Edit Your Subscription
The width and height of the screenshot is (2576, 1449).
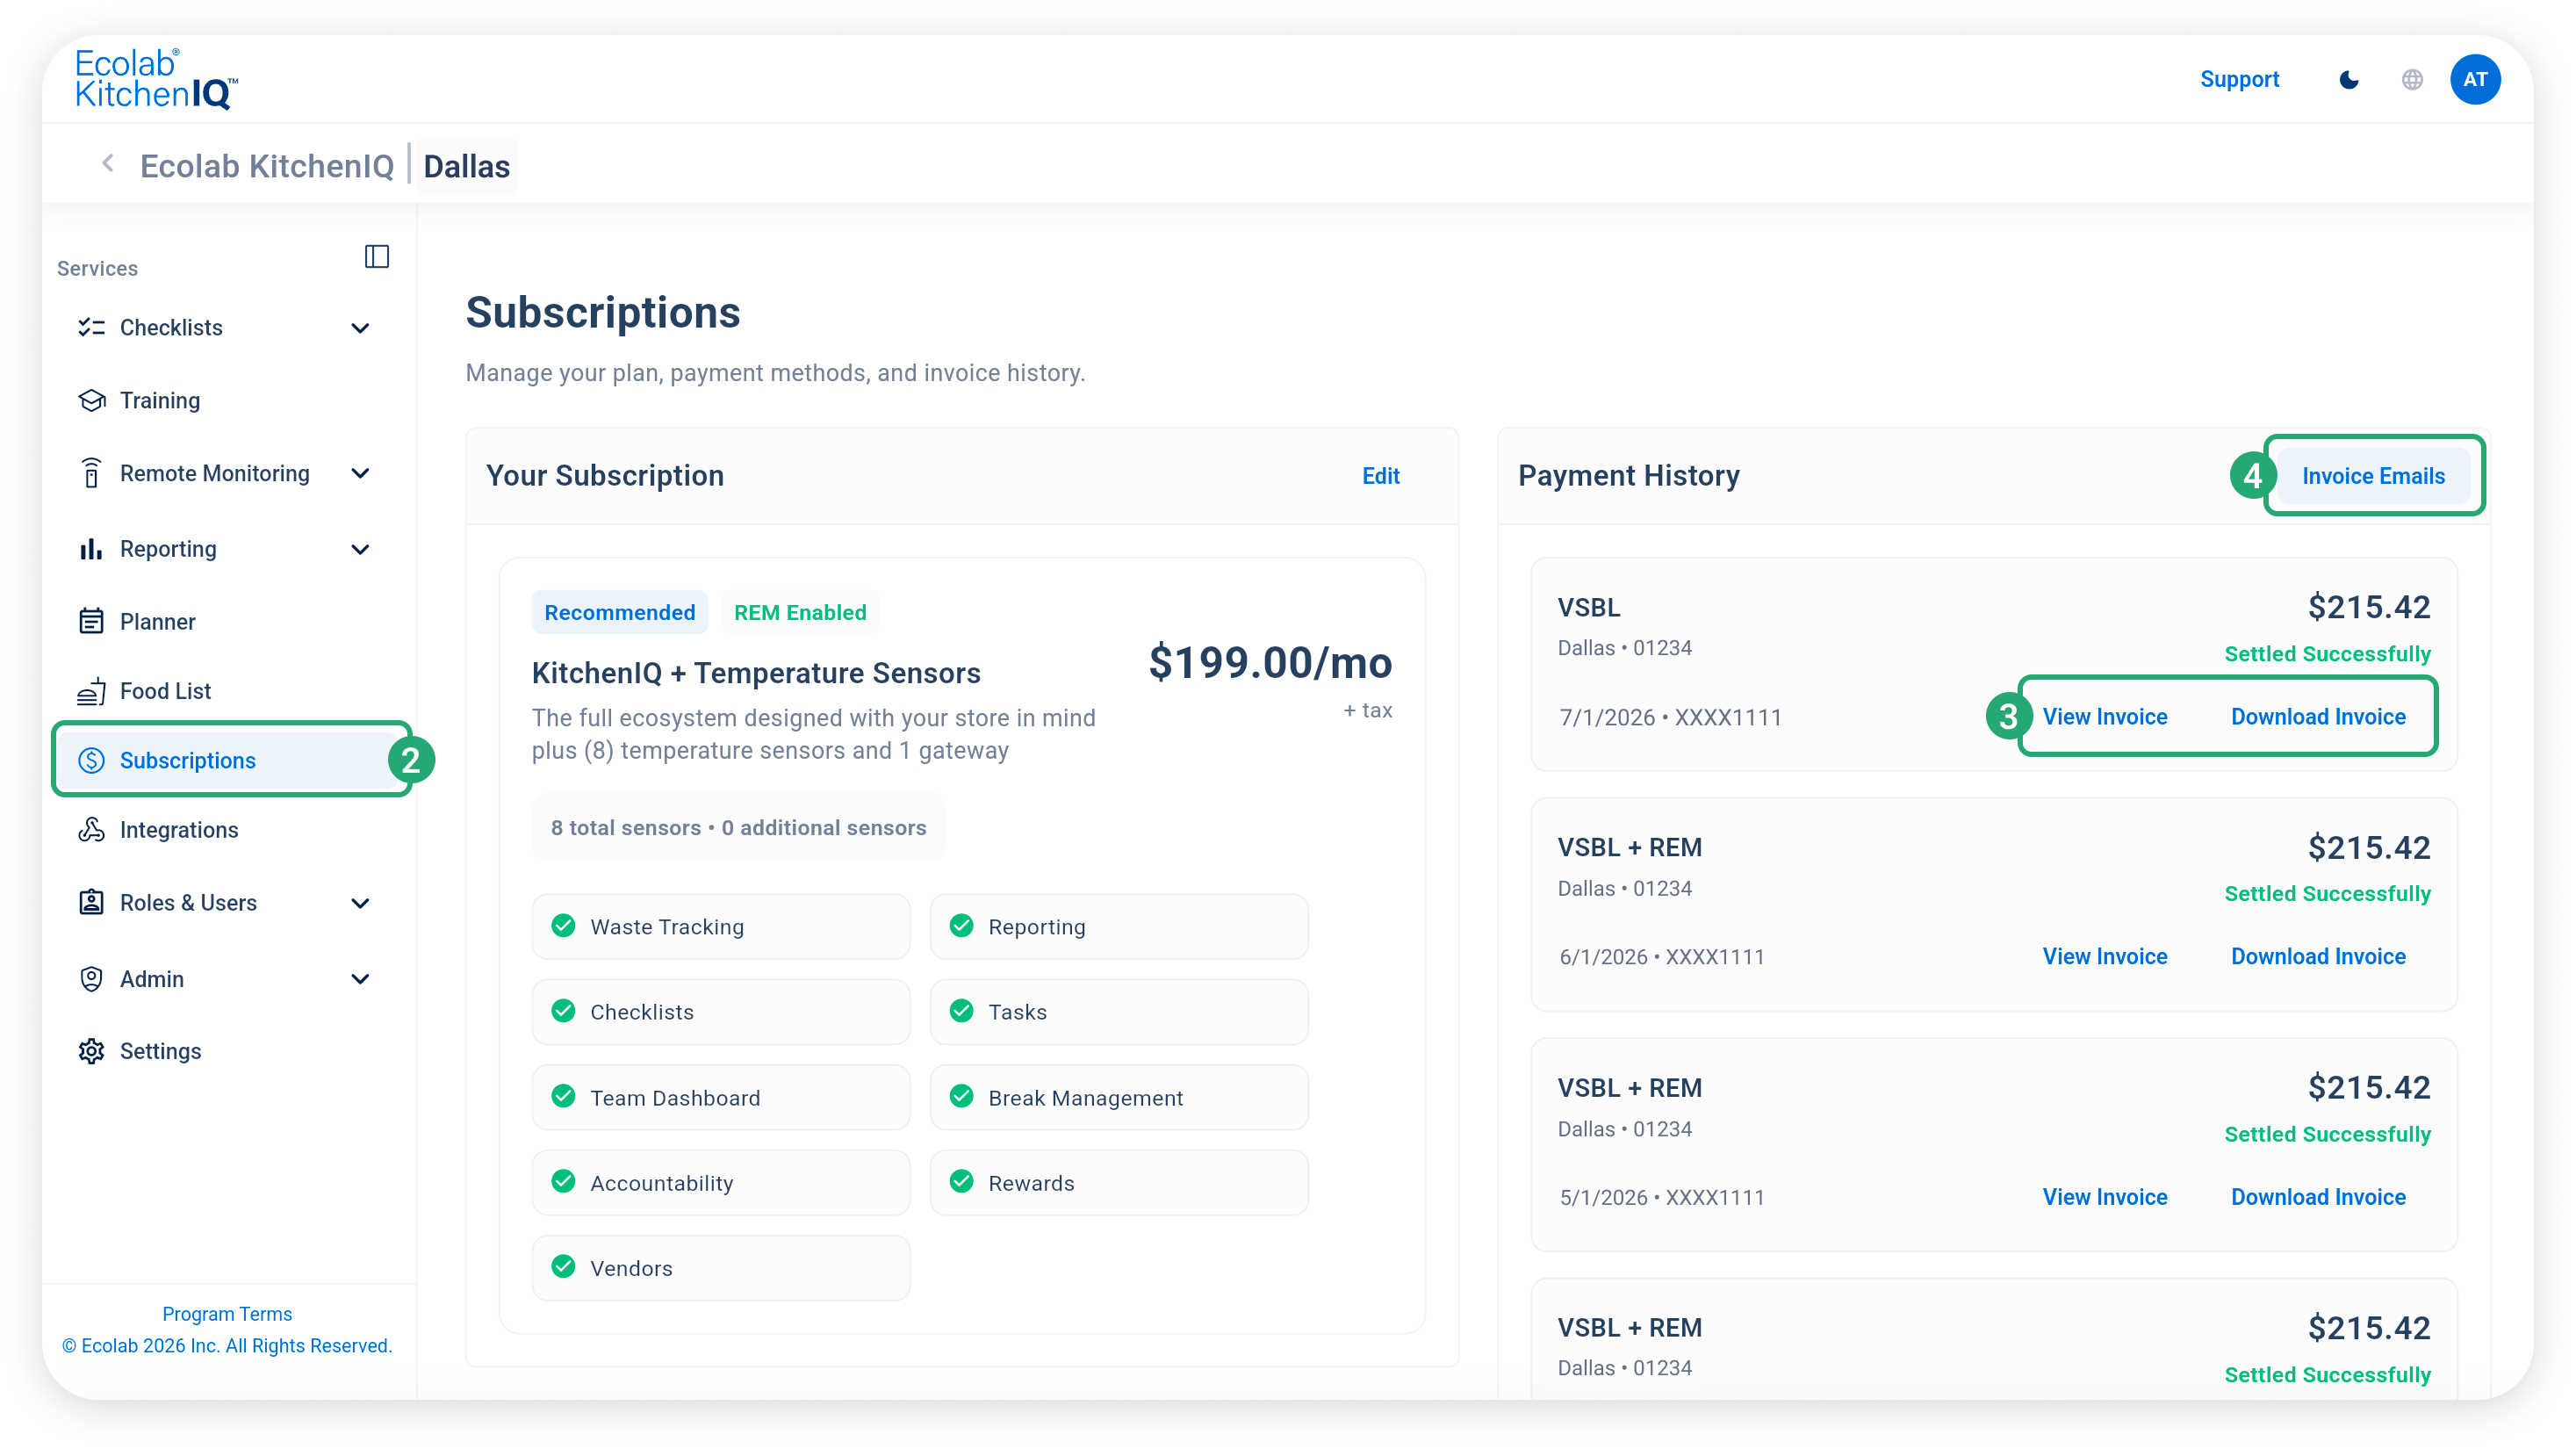click(x=1380, y=476)
